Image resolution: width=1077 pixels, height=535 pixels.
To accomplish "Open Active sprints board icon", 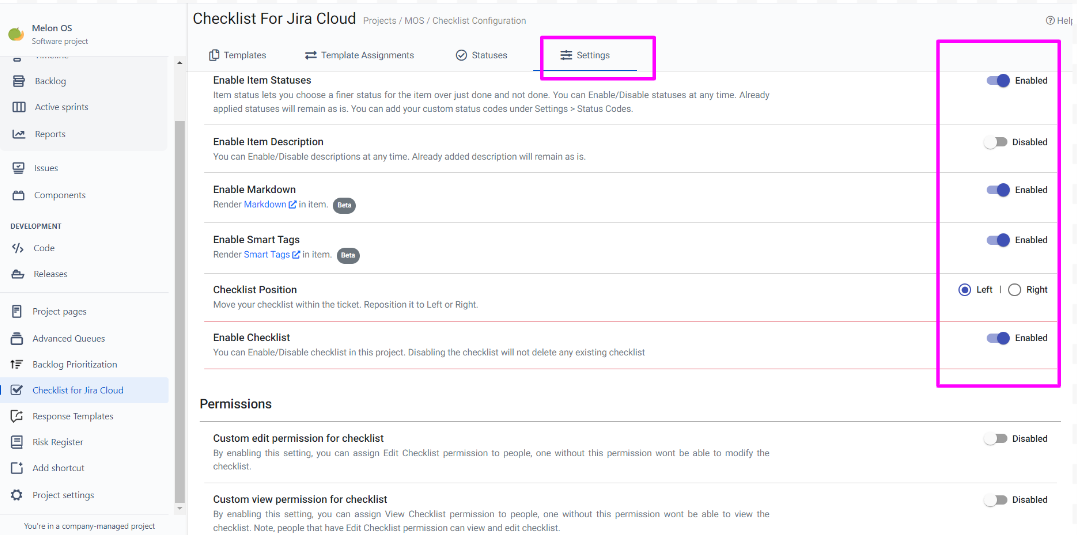I will (x=18, y=107).
